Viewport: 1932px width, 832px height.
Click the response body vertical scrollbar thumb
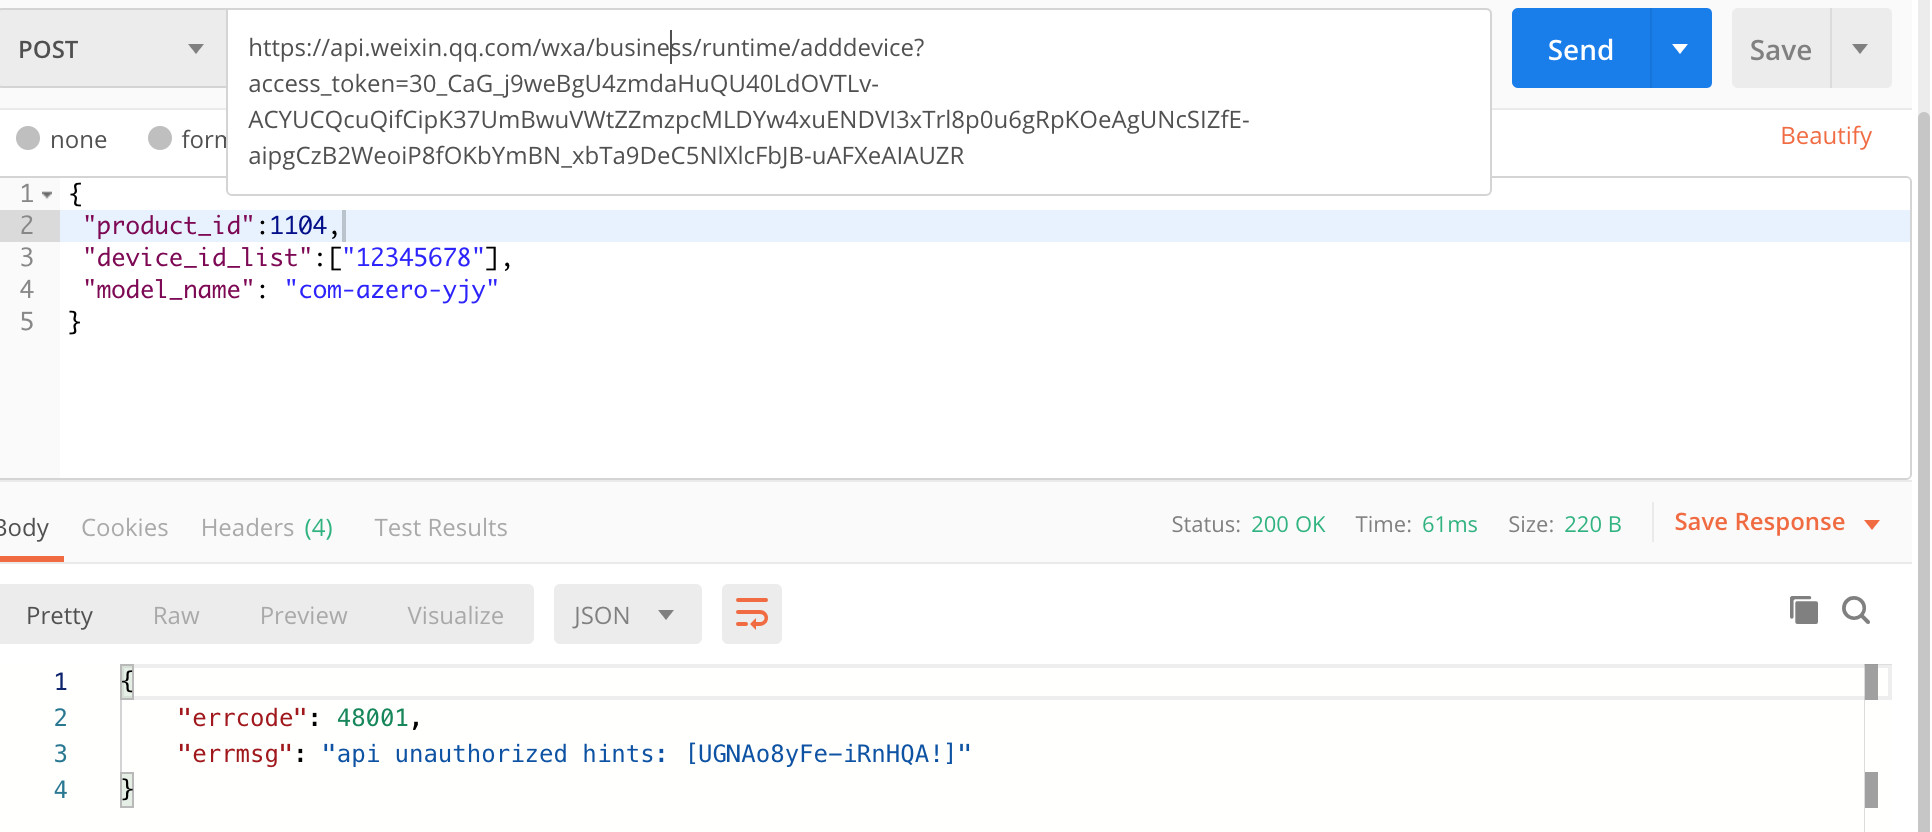[1871, 682]
